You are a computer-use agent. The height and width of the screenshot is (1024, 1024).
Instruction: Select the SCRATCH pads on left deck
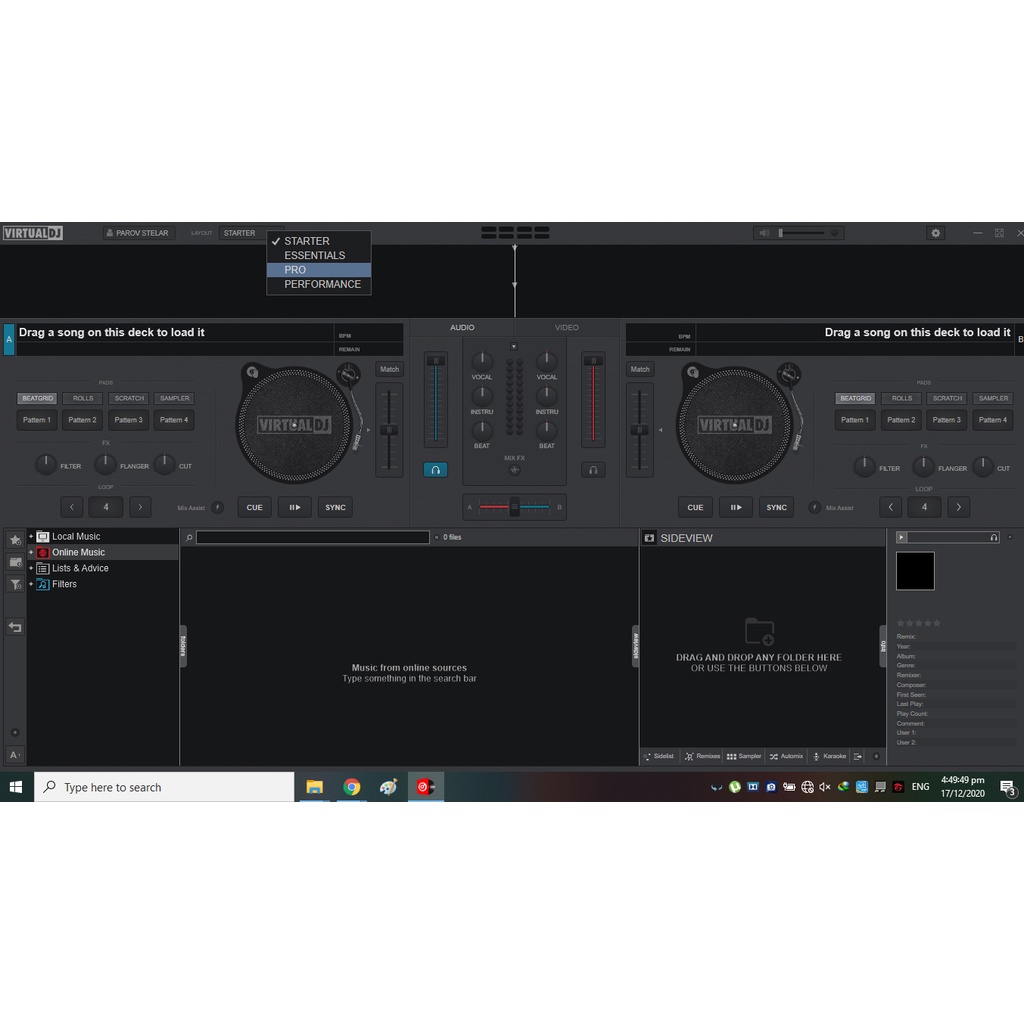coord(129,398)
